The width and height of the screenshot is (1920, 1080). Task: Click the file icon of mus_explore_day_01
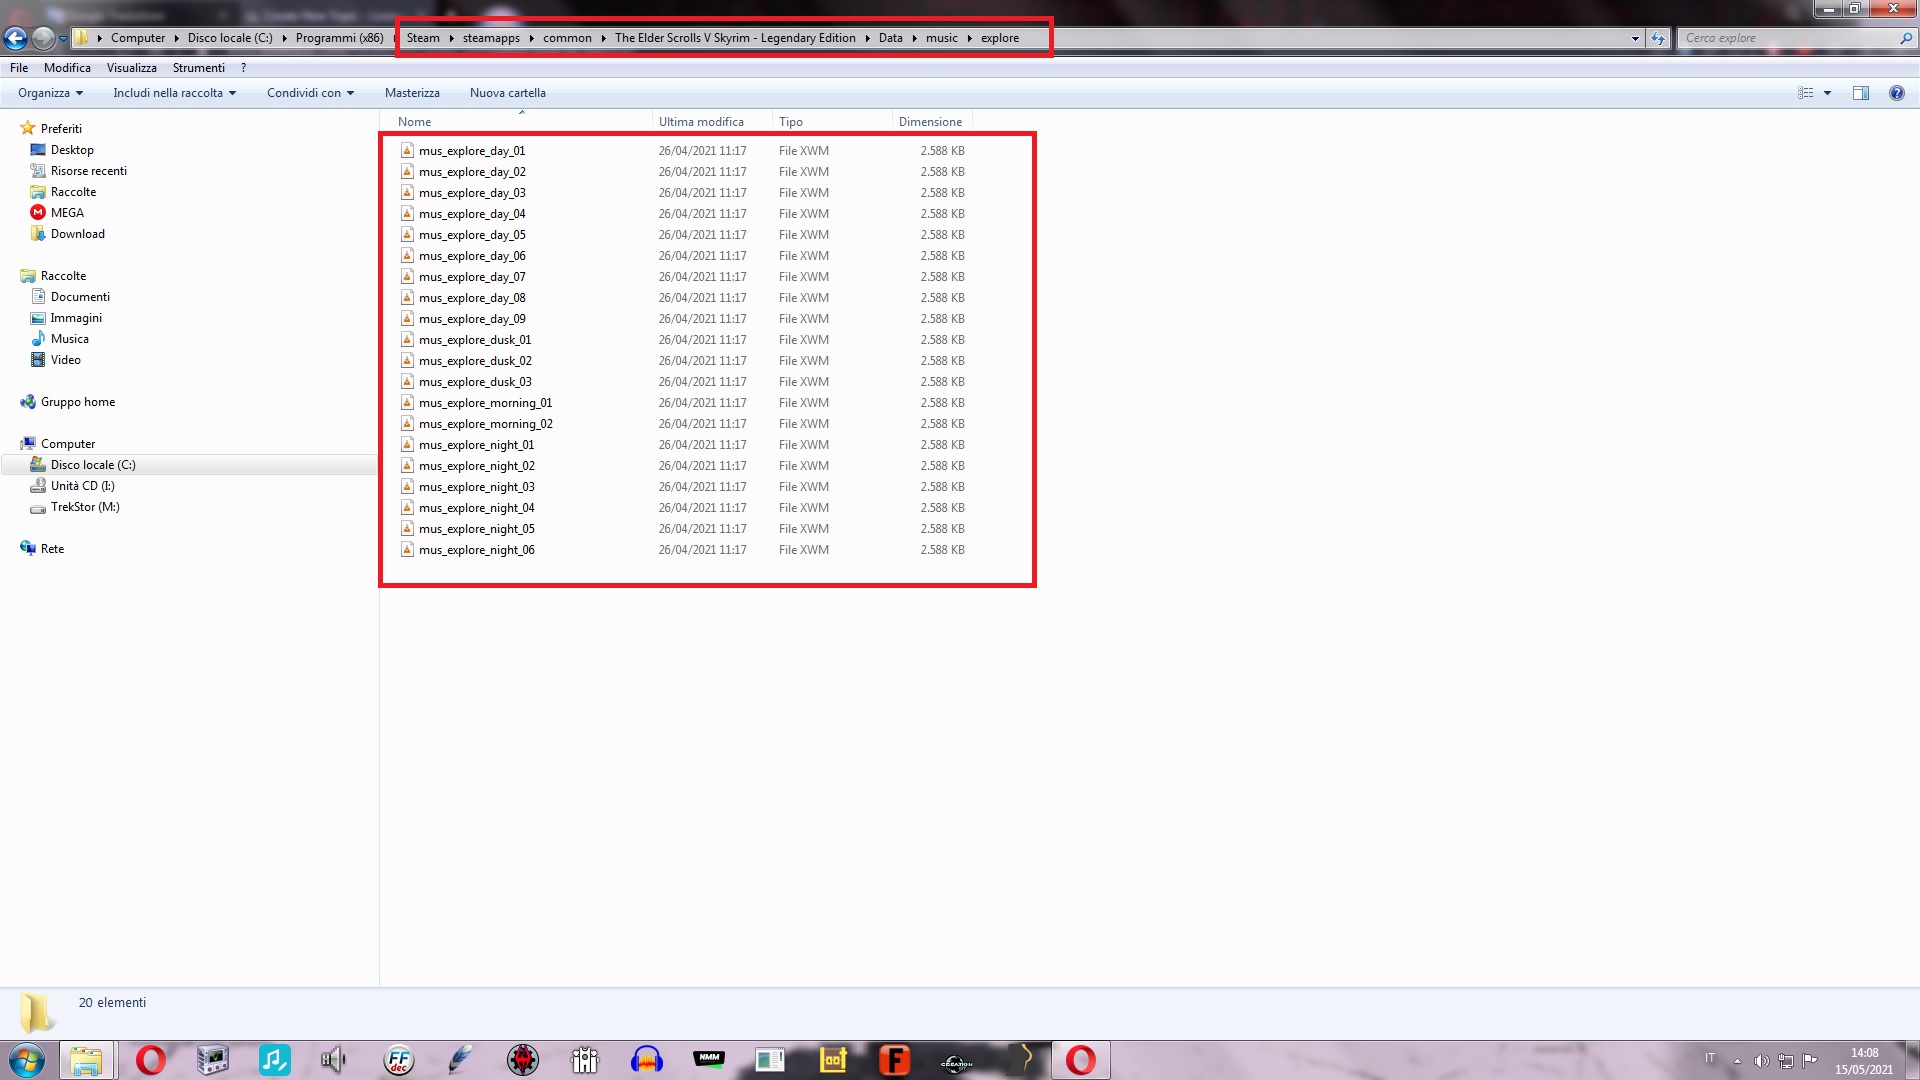coord(407,151)
